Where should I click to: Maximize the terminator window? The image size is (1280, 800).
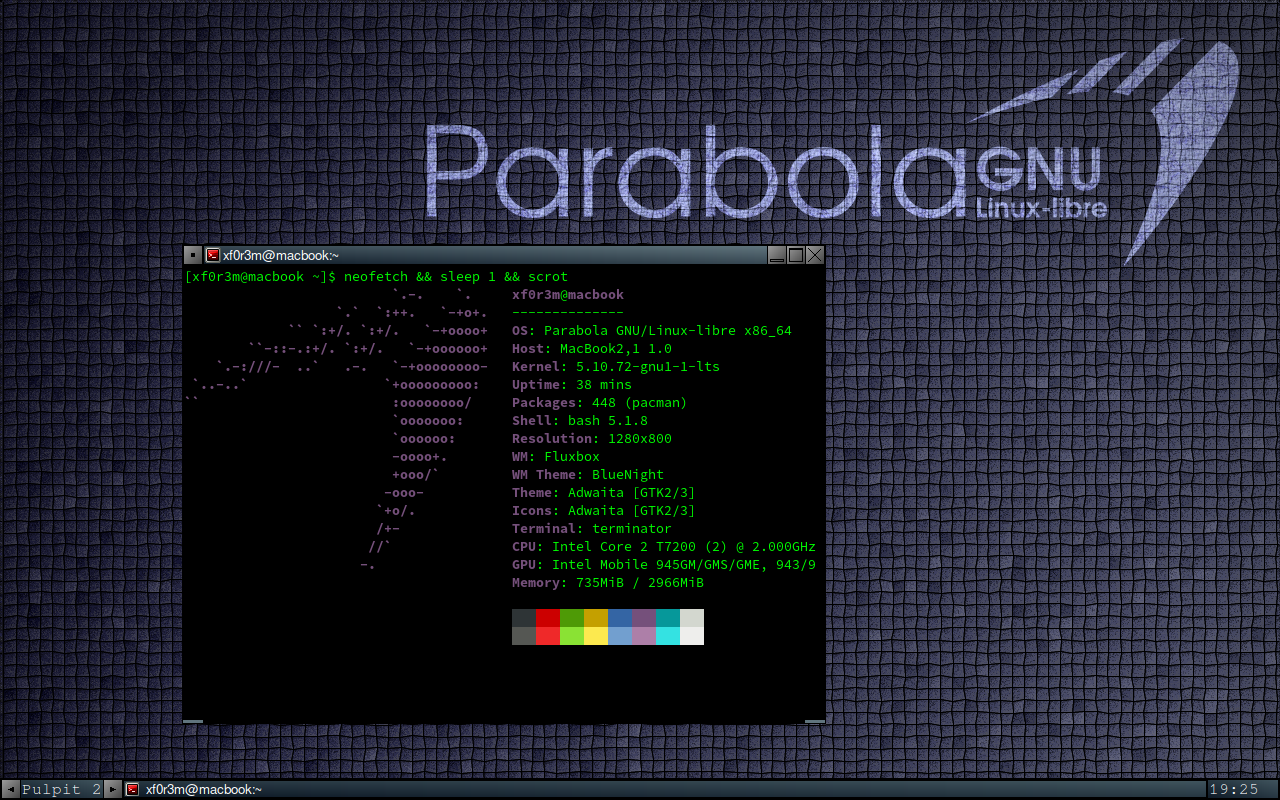[x=796, y=255]
